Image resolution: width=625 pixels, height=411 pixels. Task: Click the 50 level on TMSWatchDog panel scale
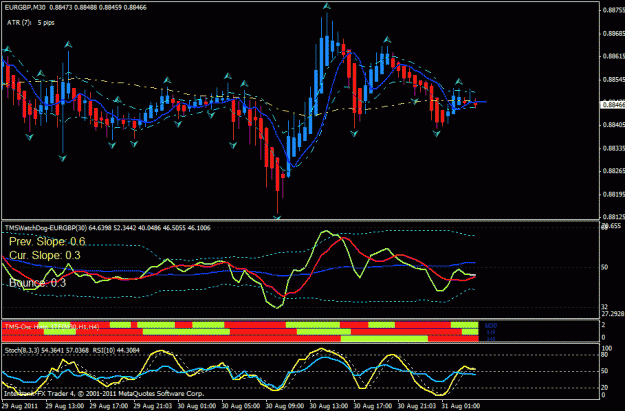click(x=605, y=267)
